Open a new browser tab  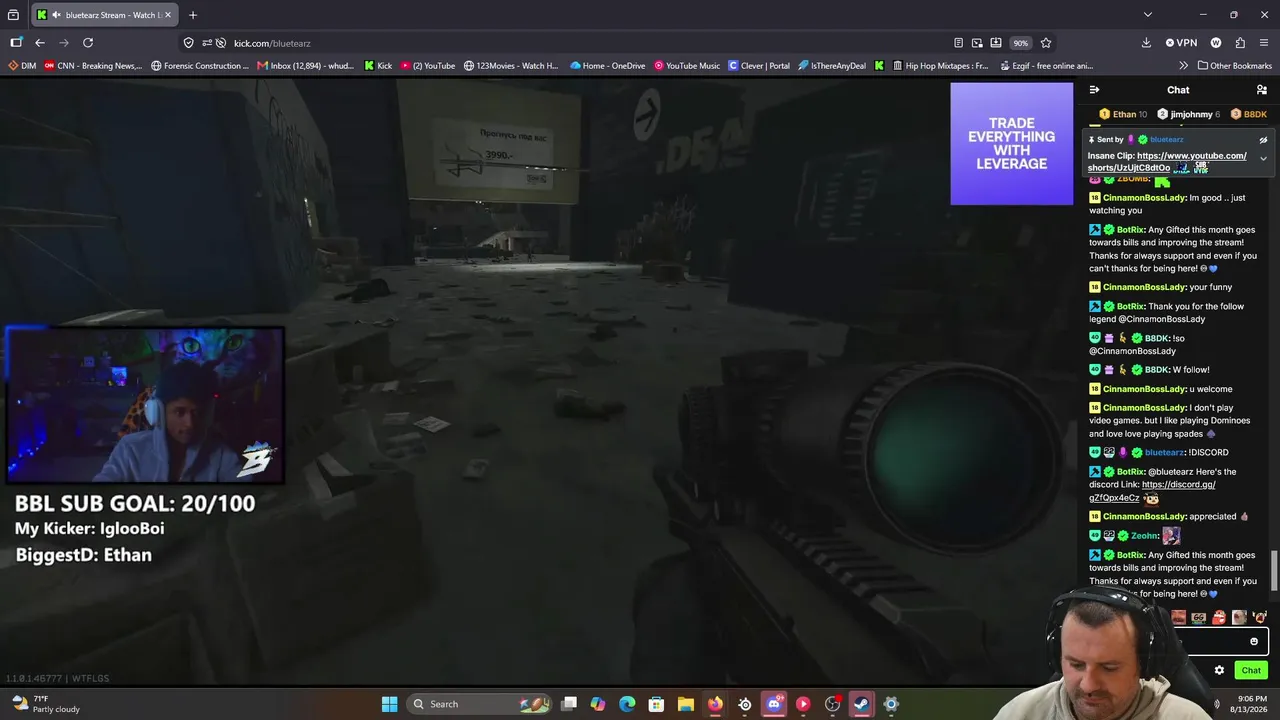pos(193,15)
